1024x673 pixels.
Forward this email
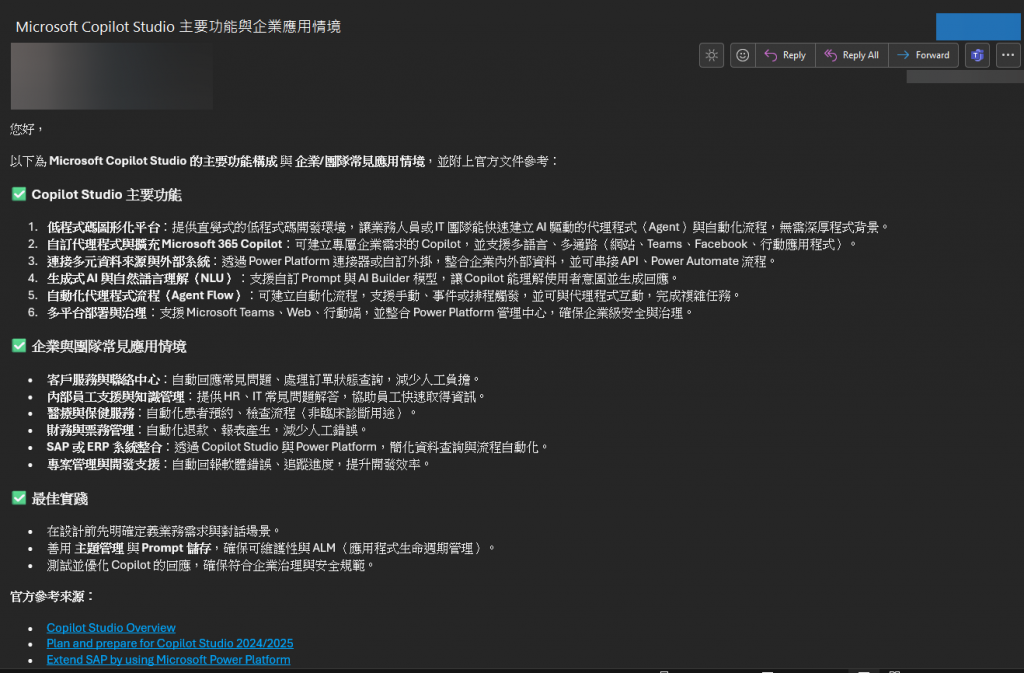(923, 55)
